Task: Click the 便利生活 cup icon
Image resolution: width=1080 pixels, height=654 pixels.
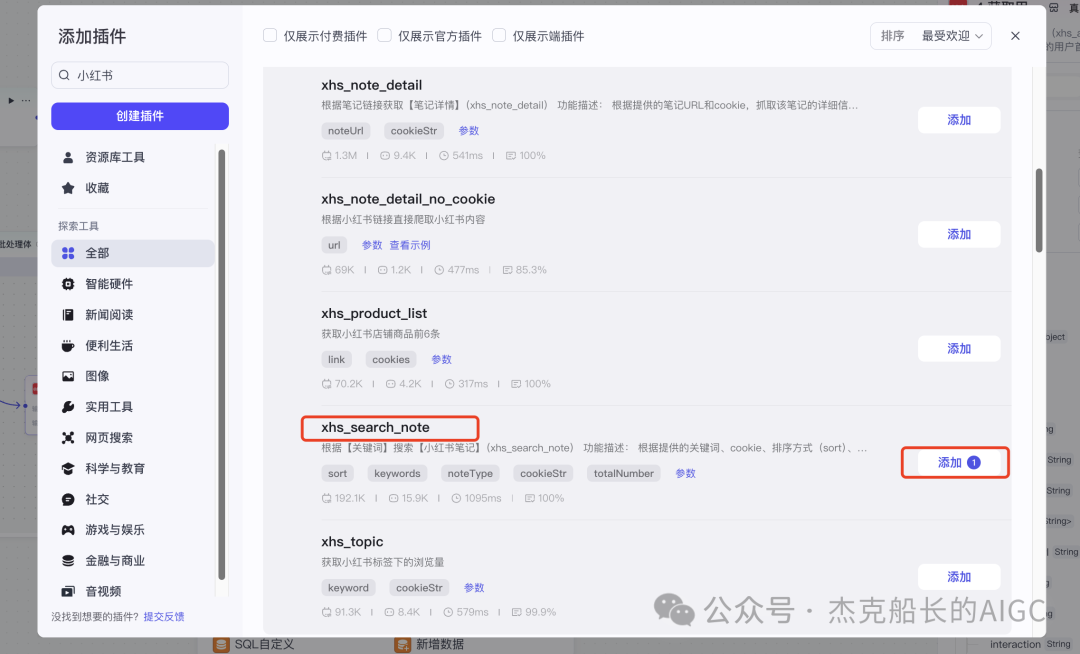Action: (x=68, y=346)
